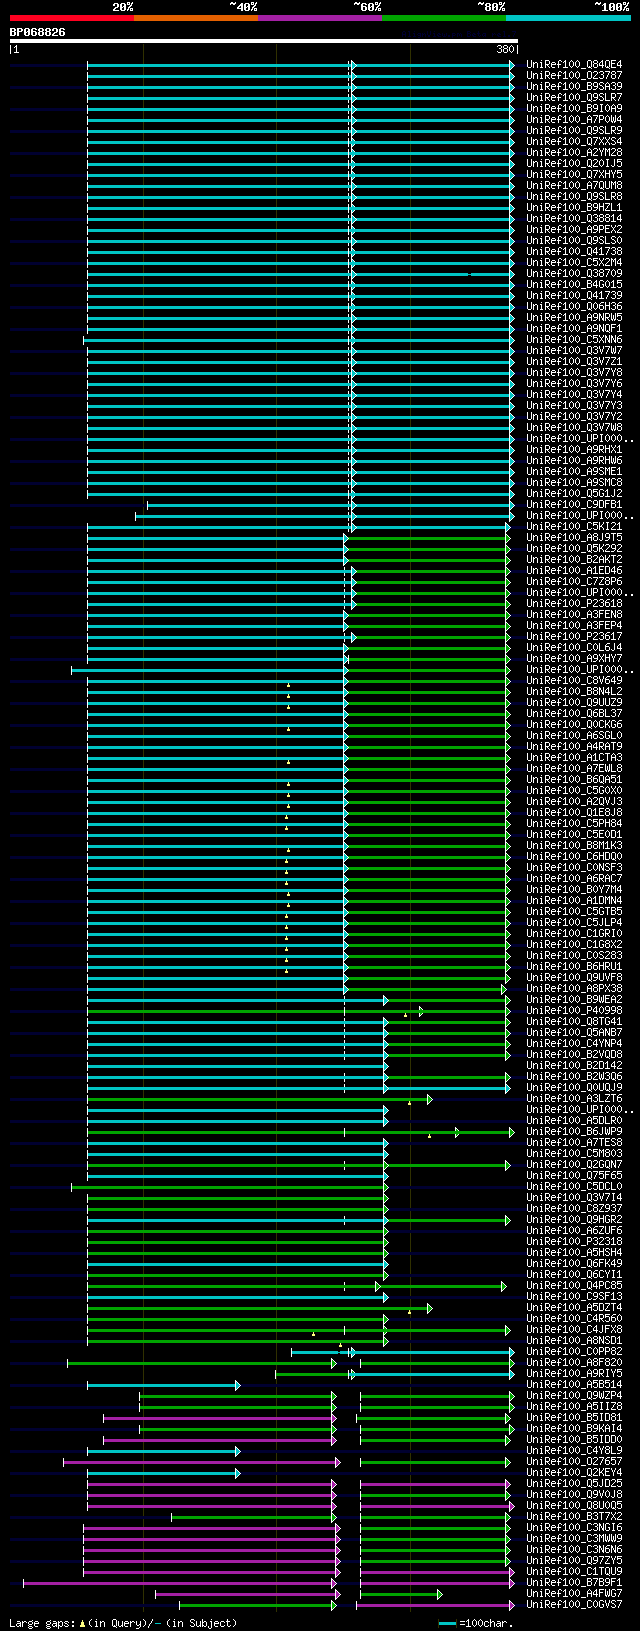Click the white query length scale bar

click(264, 41)
